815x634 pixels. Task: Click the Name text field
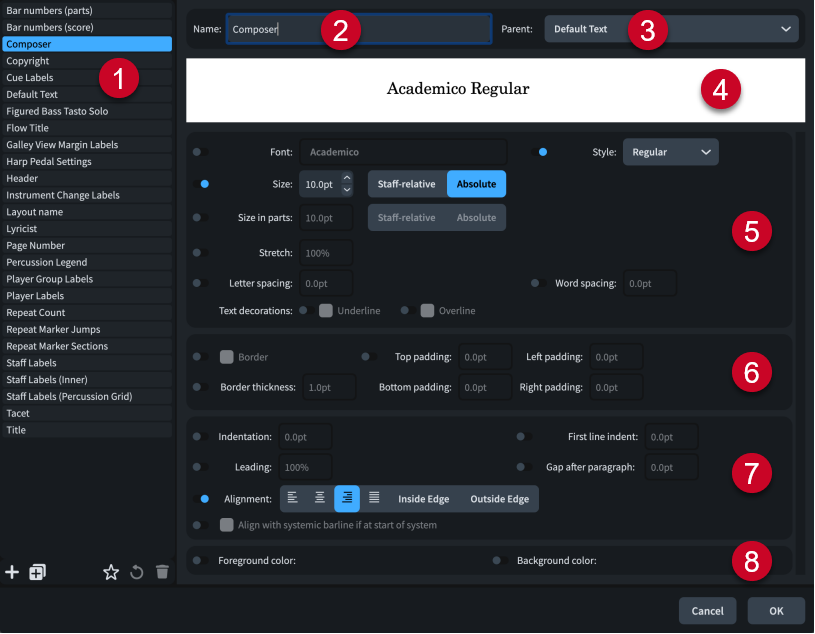(x=358, y=29)
